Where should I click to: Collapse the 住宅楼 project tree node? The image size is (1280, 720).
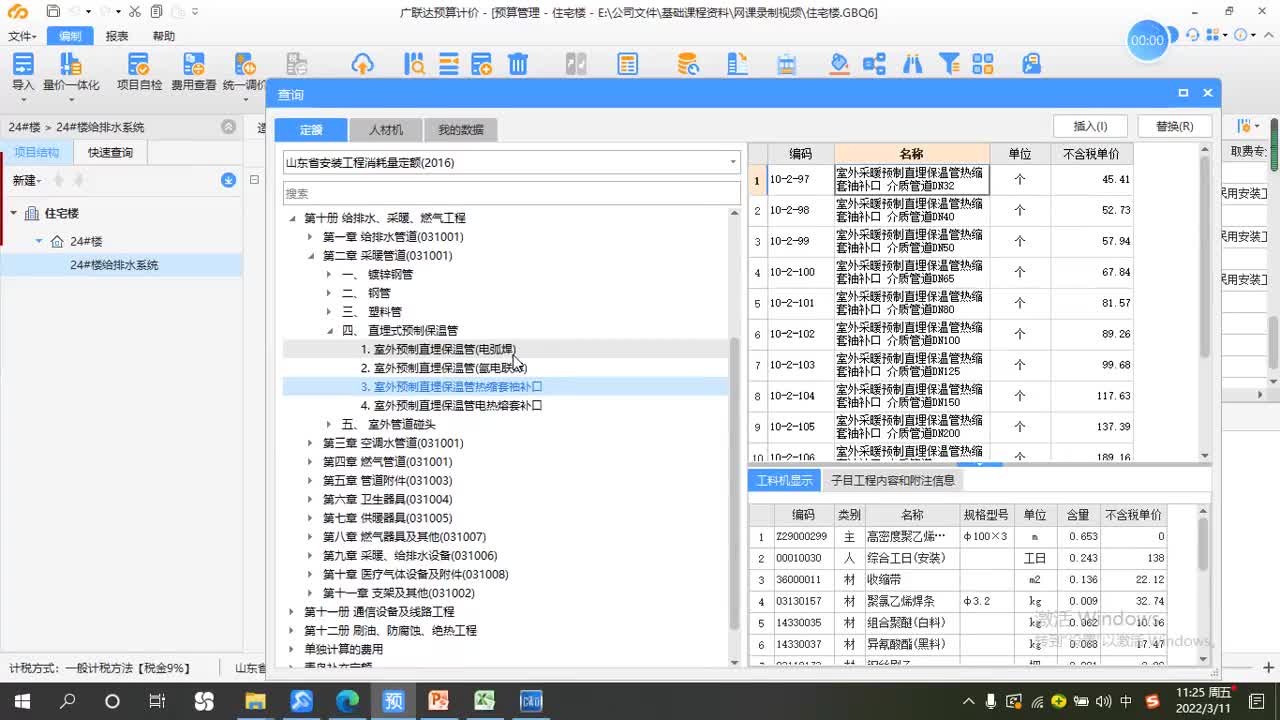(x=14, y=213)
